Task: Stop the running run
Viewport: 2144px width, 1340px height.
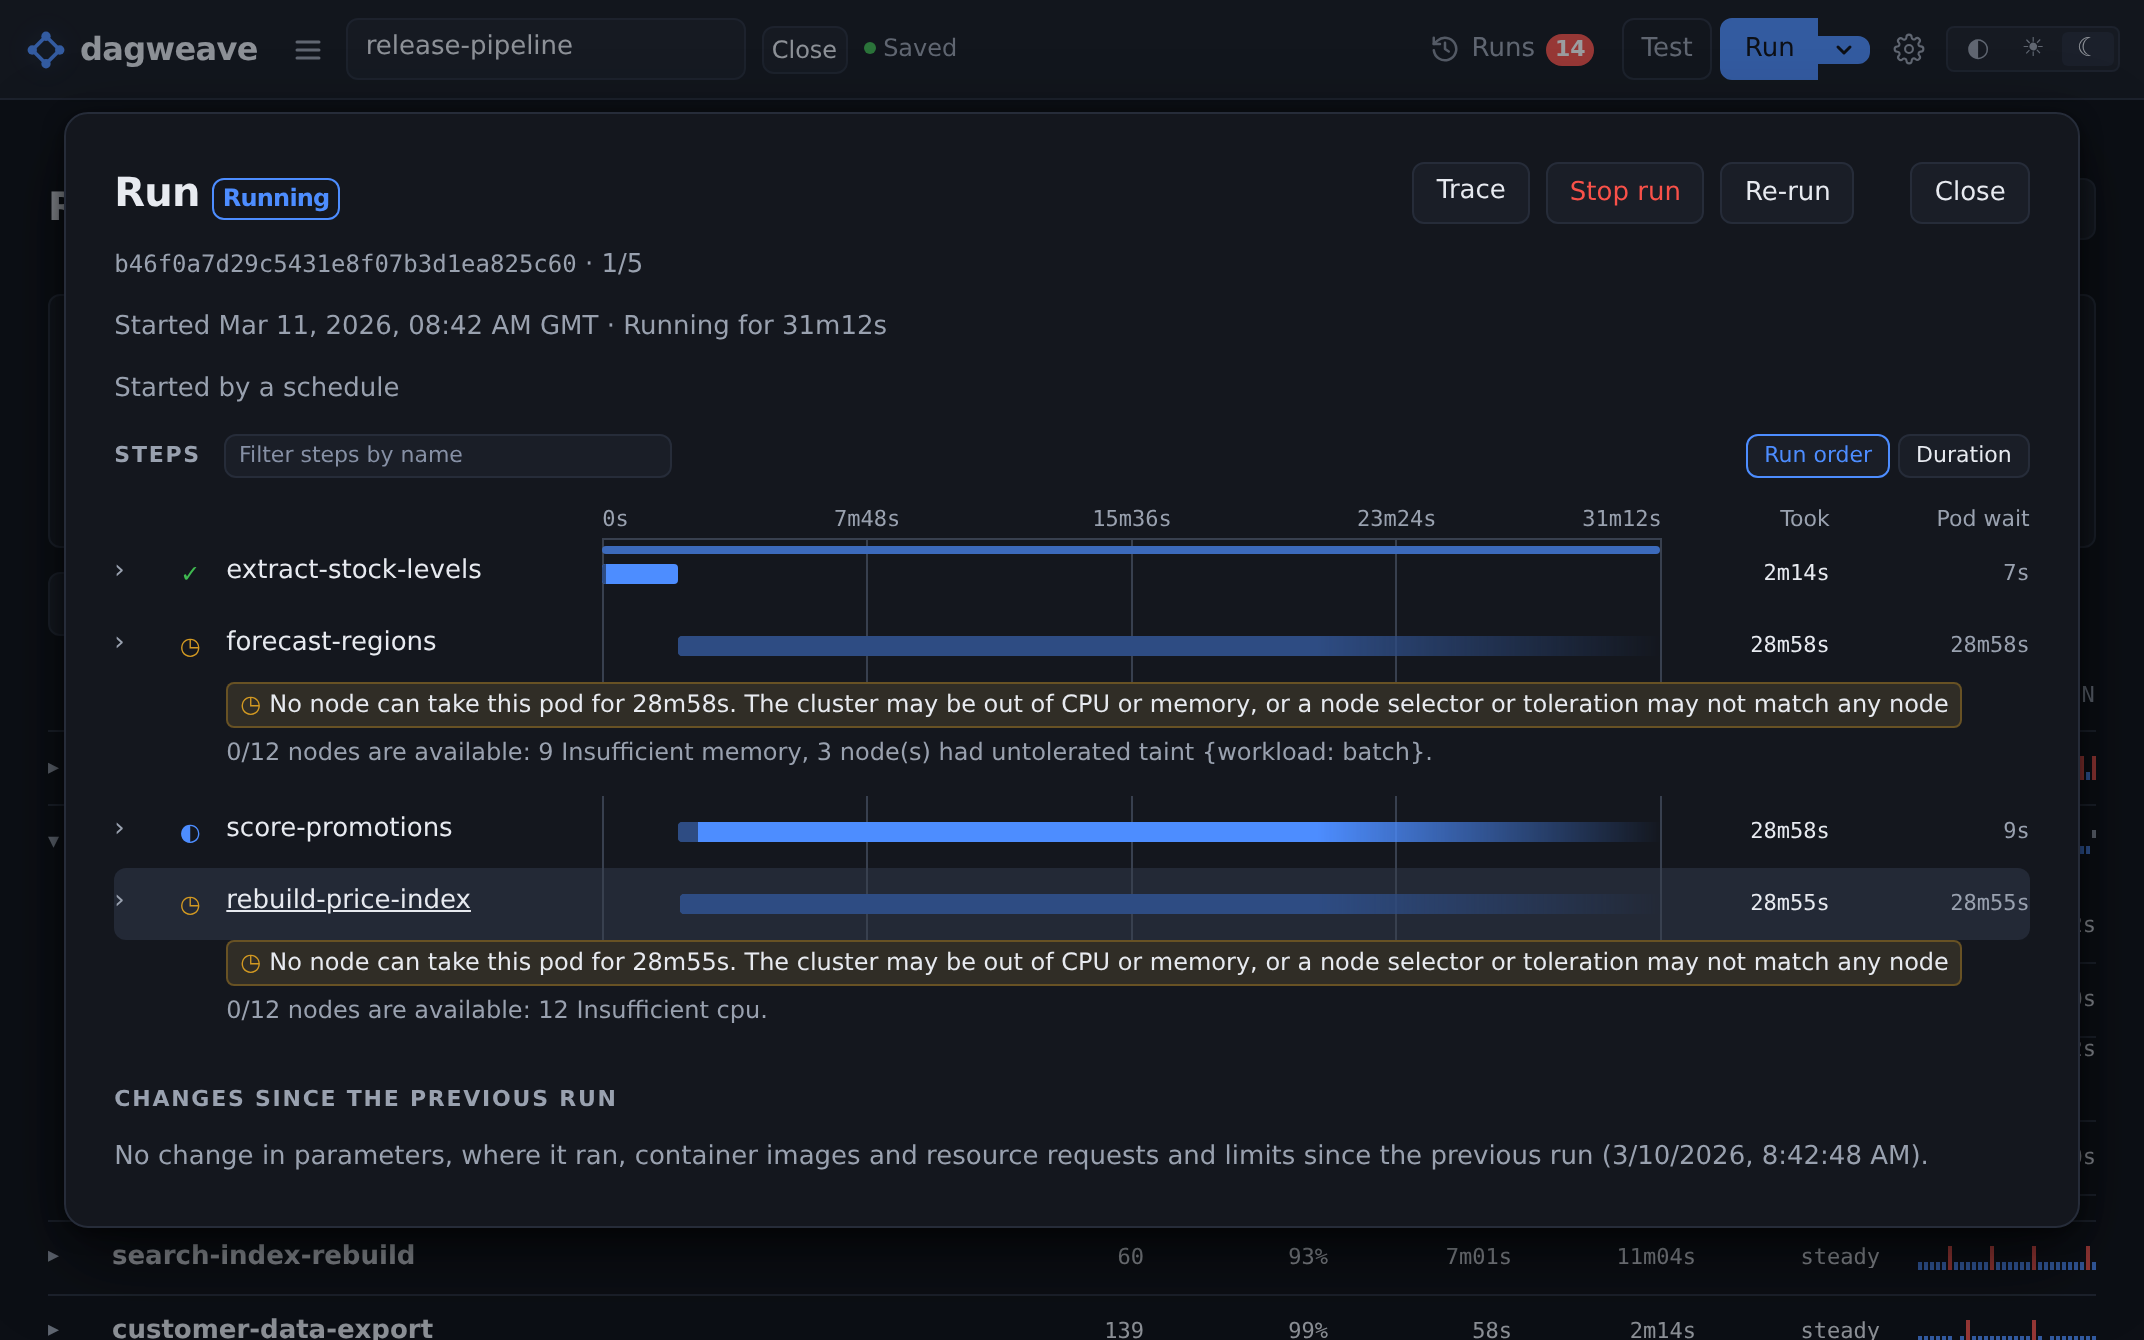Action: click(x=1624, y=192)
